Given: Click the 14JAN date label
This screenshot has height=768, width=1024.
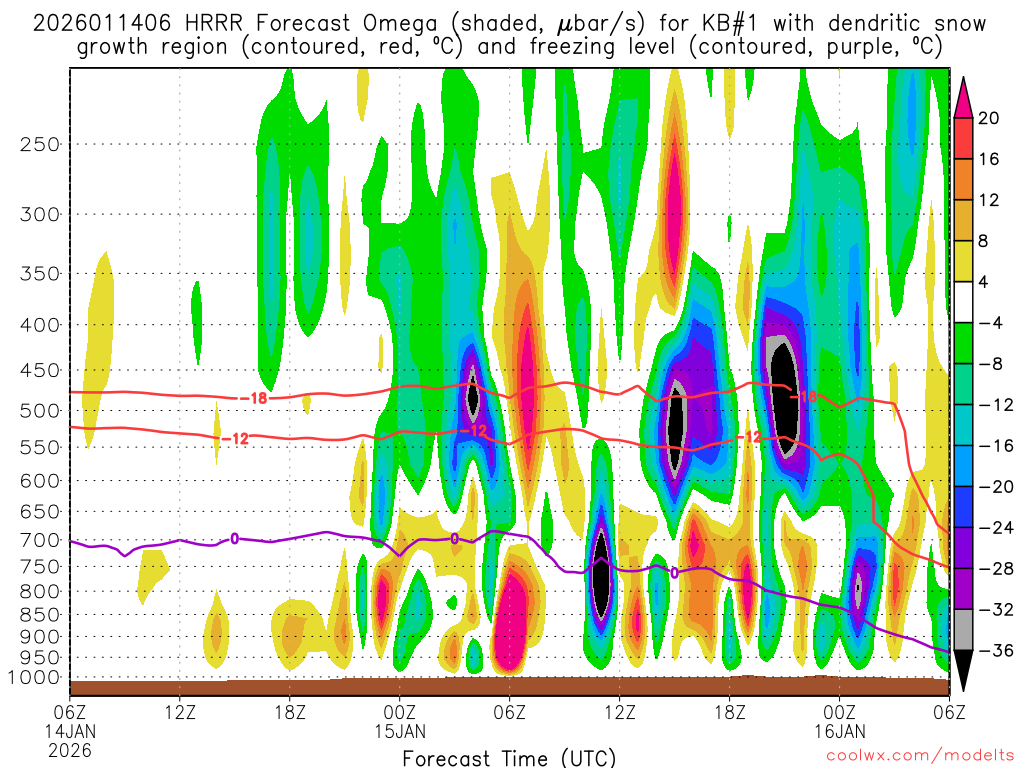Looking at the screenshot, I should pos(70,731).
